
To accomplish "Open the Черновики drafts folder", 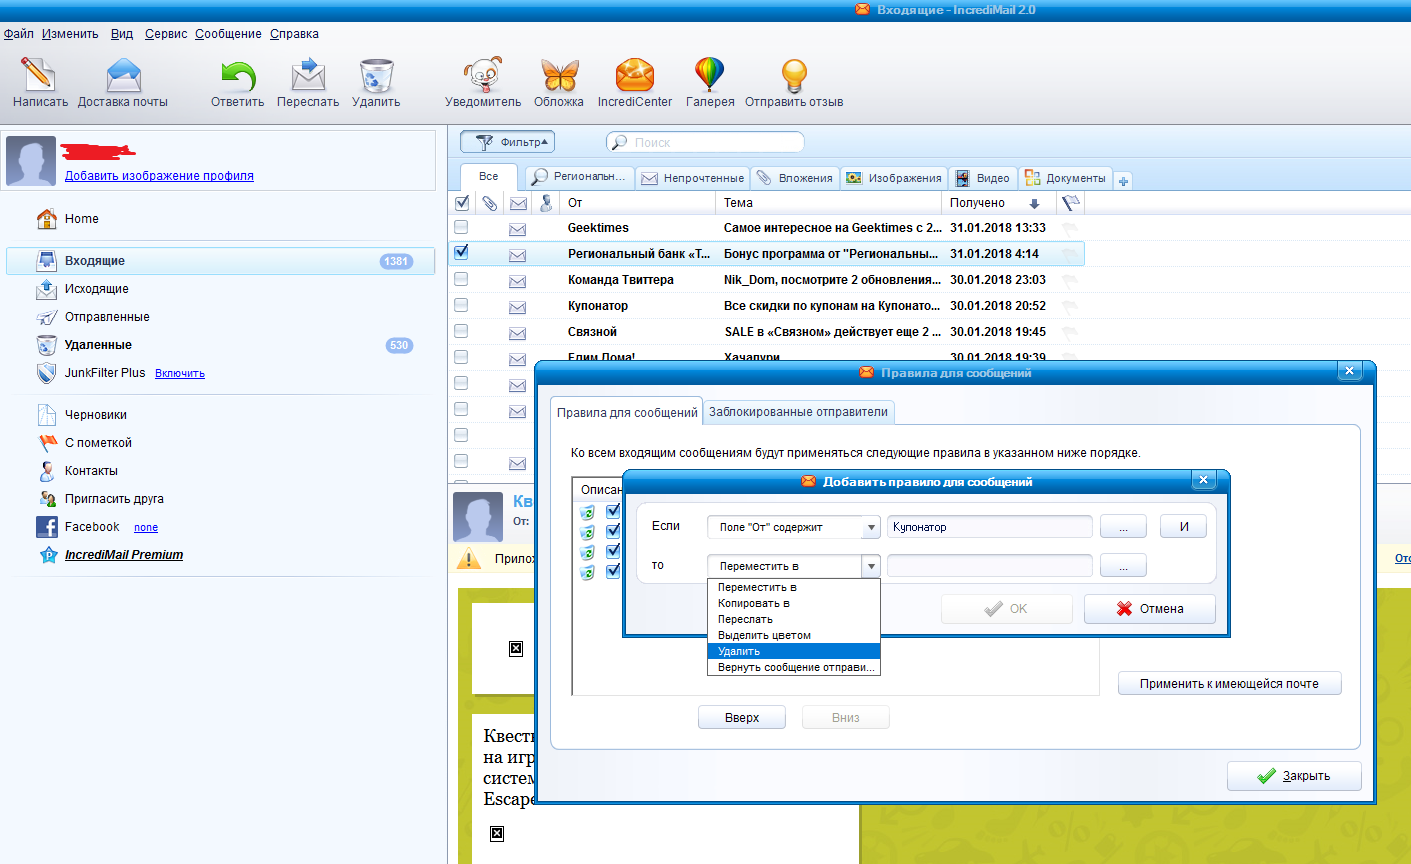I will tap(95, 415).
